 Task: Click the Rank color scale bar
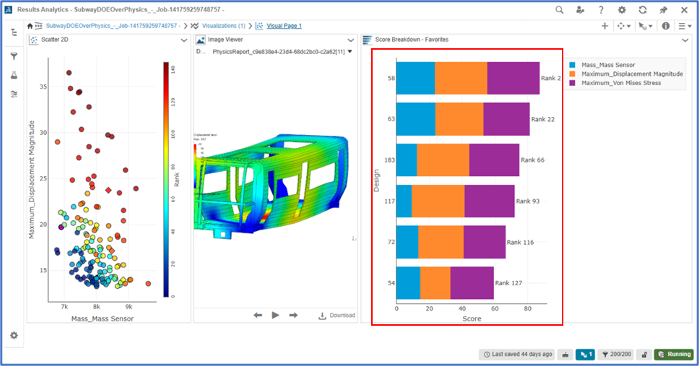pos(166,179)
